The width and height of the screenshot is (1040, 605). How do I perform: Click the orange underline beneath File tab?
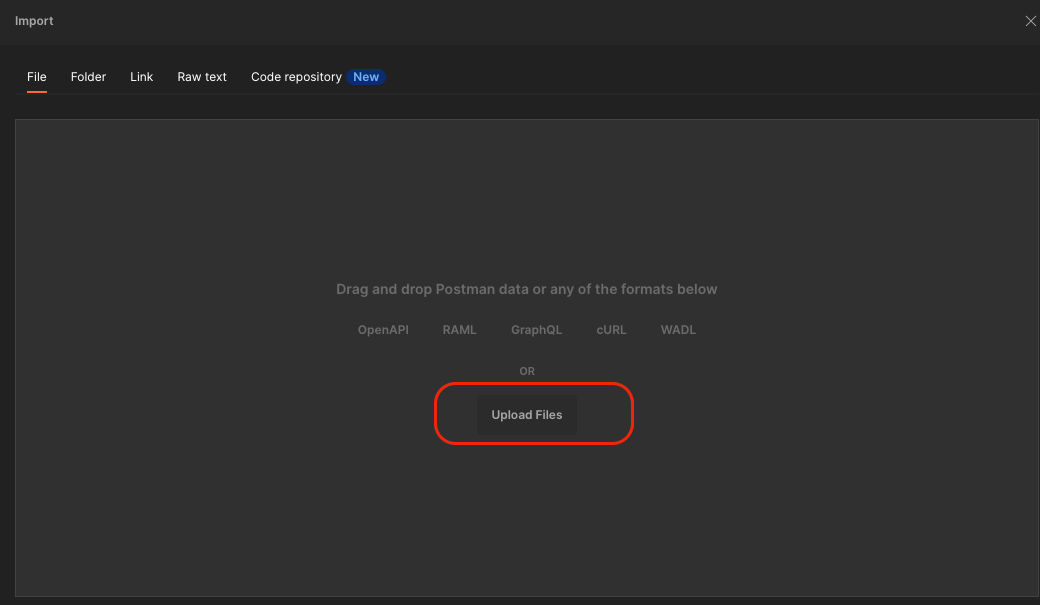pos(37,92)
